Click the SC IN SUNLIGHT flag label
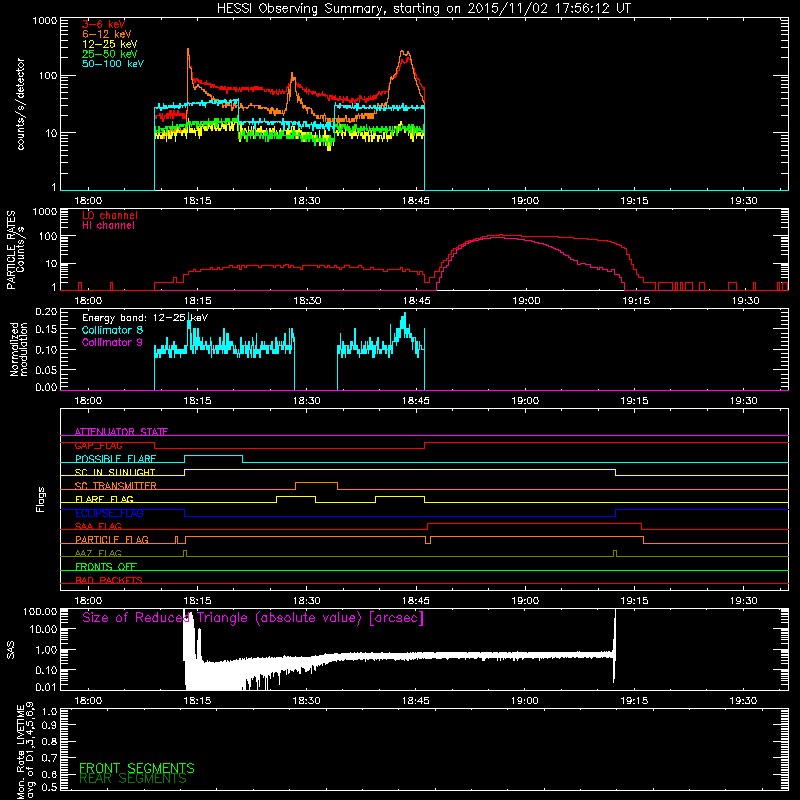 click(x=115, y=472)
